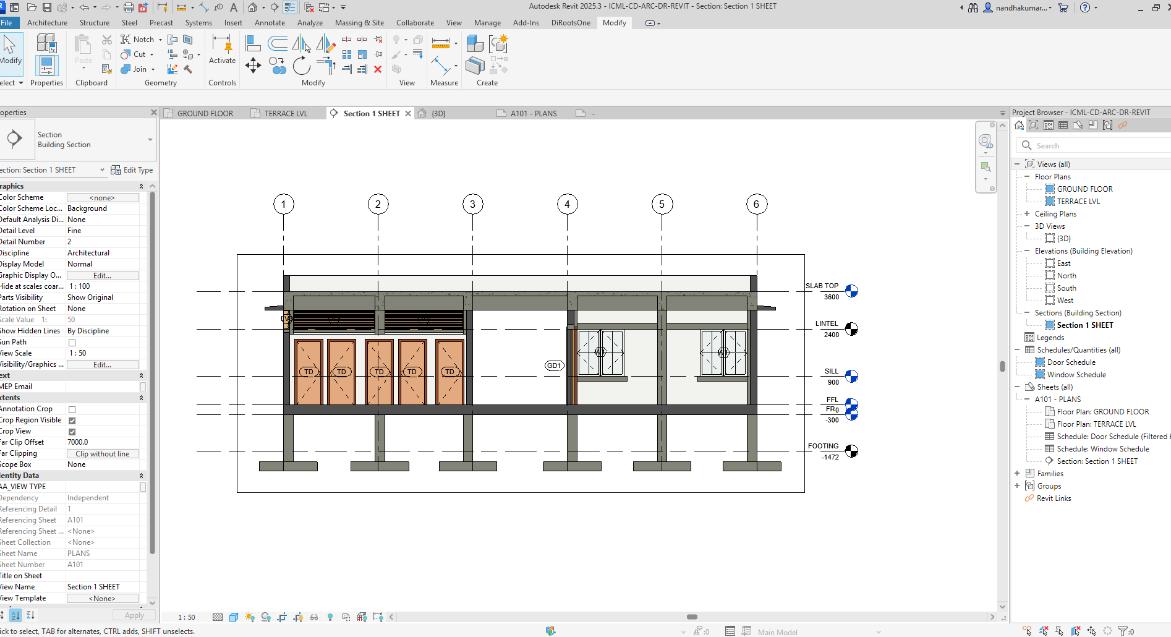This screenshot has height=637, width=1171.
Task: Click the red Delete X icon
Action: tap(377, 69)
